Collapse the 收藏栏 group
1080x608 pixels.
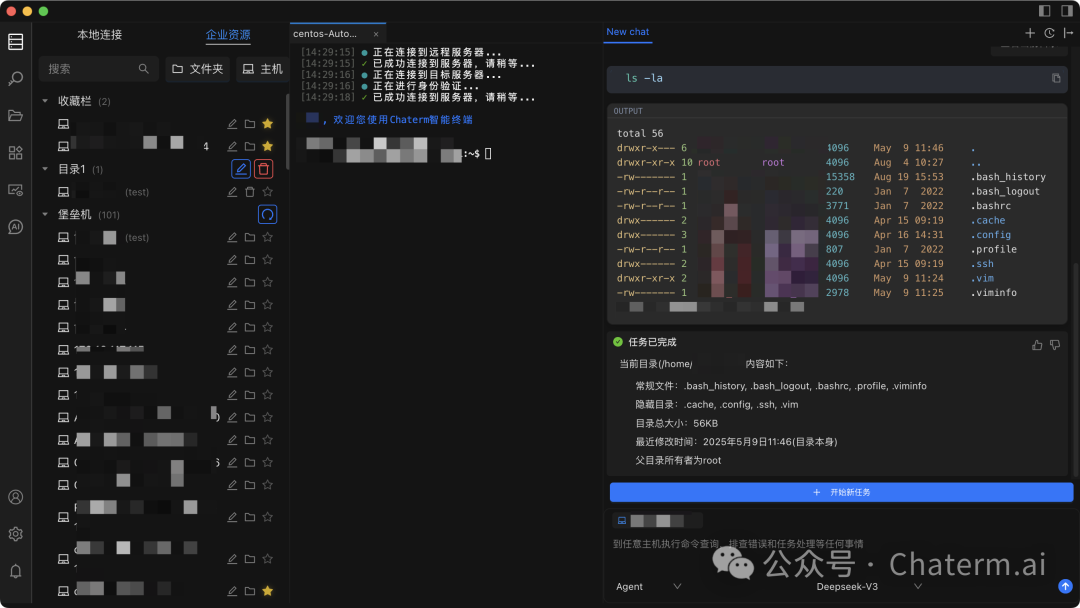45,101
